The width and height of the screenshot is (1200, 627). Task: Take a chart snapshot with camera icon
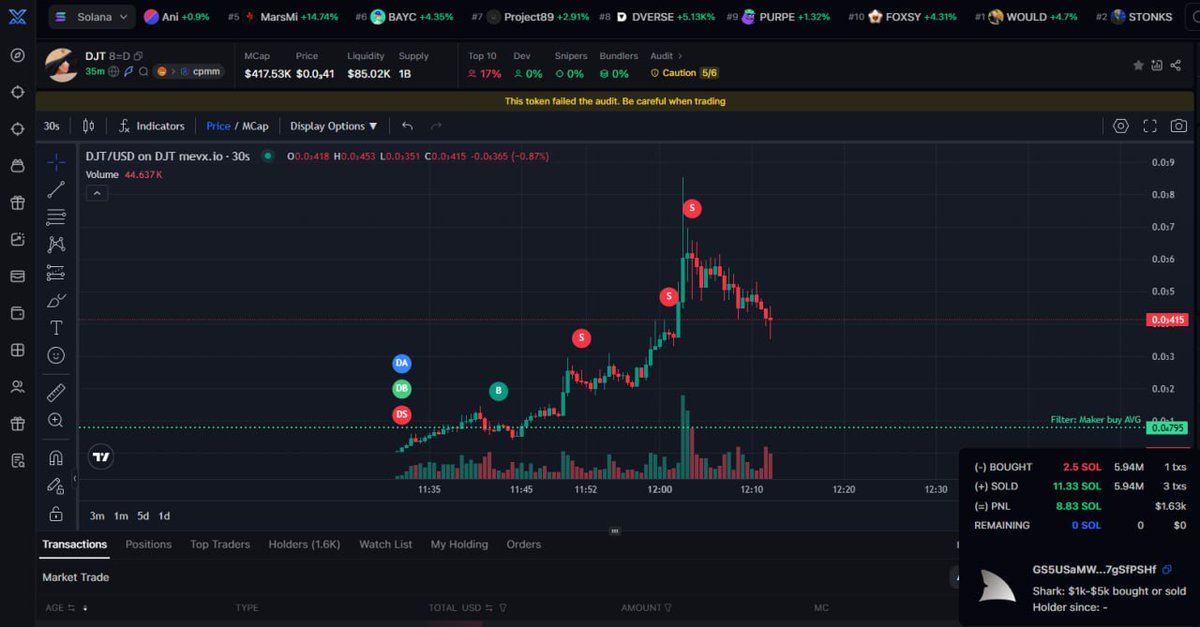(x=1179, y=126)
